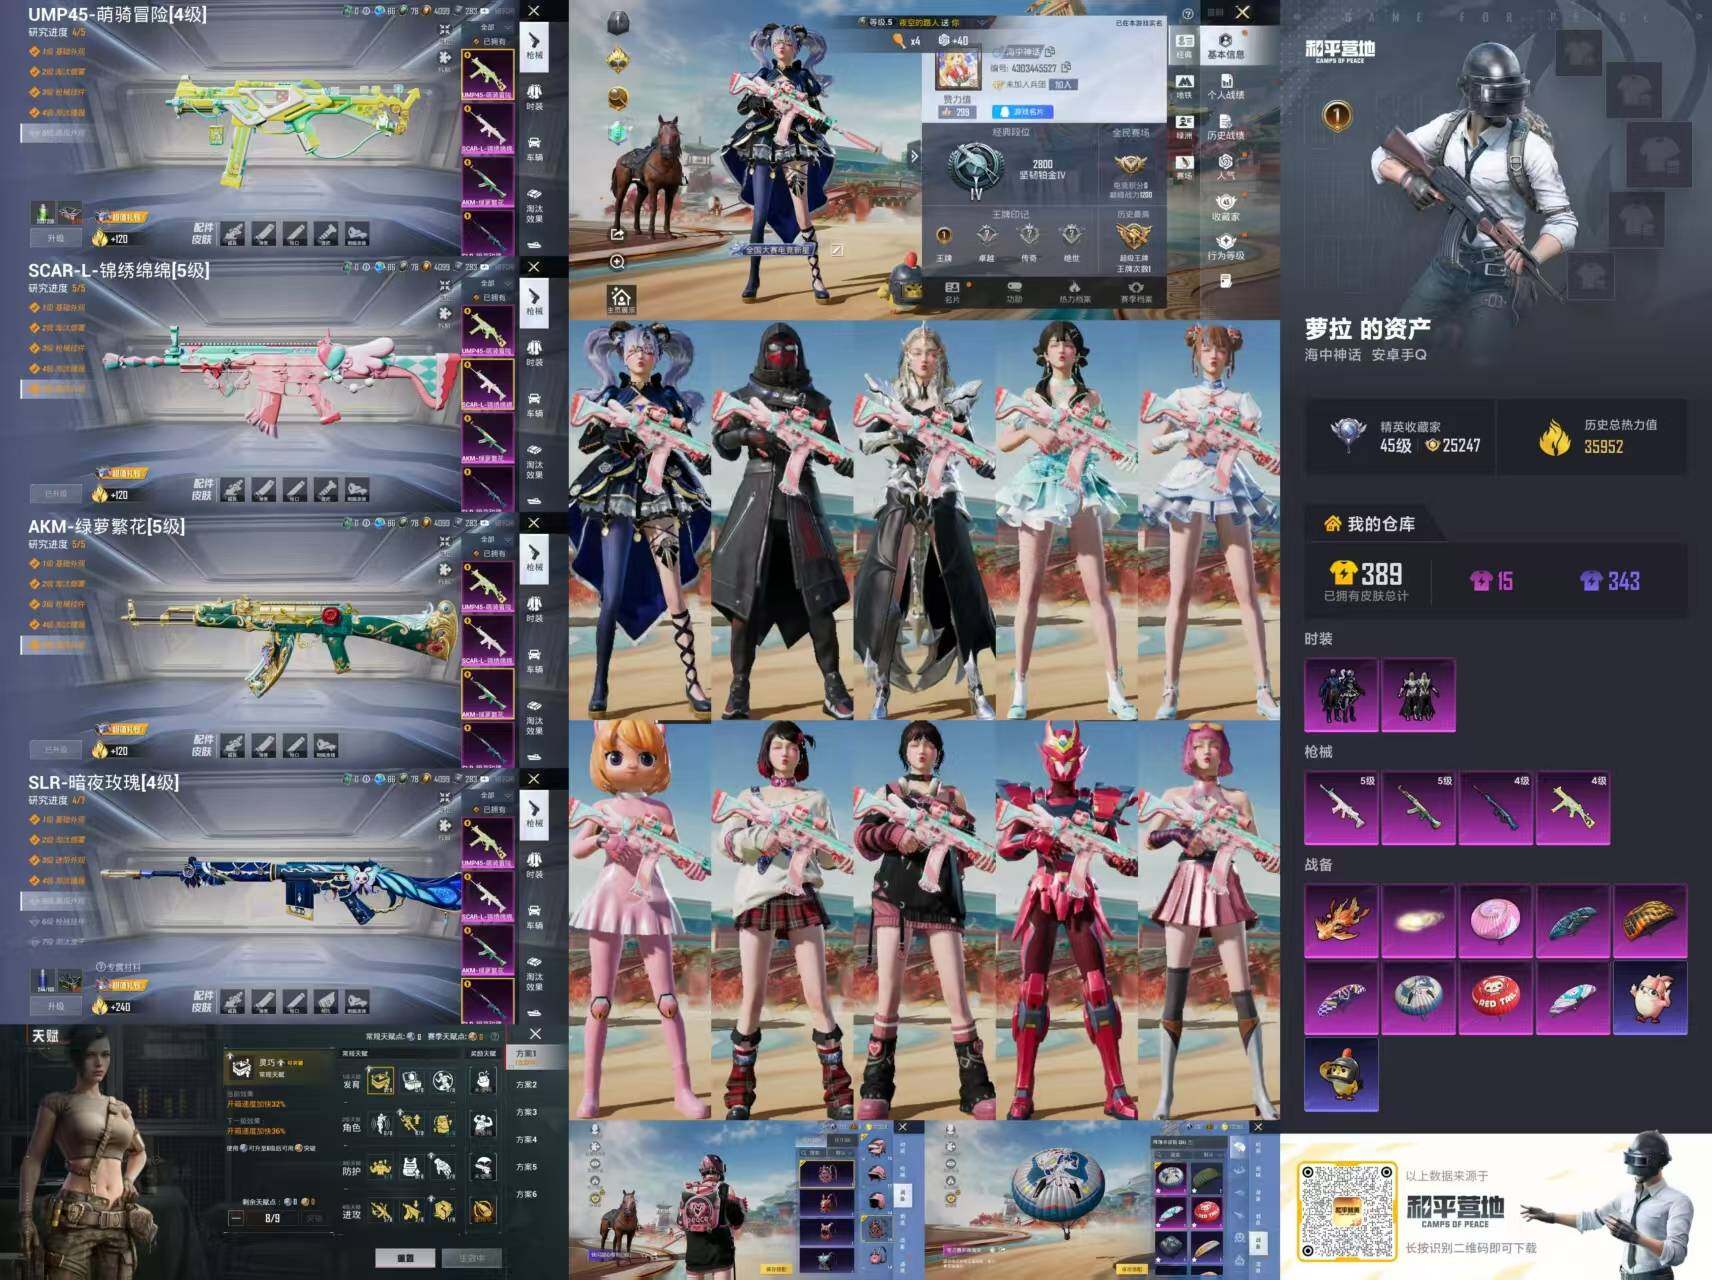This screenshot has height=1280, width=1712.
Task: Toggle the 已拥有 checkbox in the UMP45-萌骑冒险 panel
Action: 474,42
